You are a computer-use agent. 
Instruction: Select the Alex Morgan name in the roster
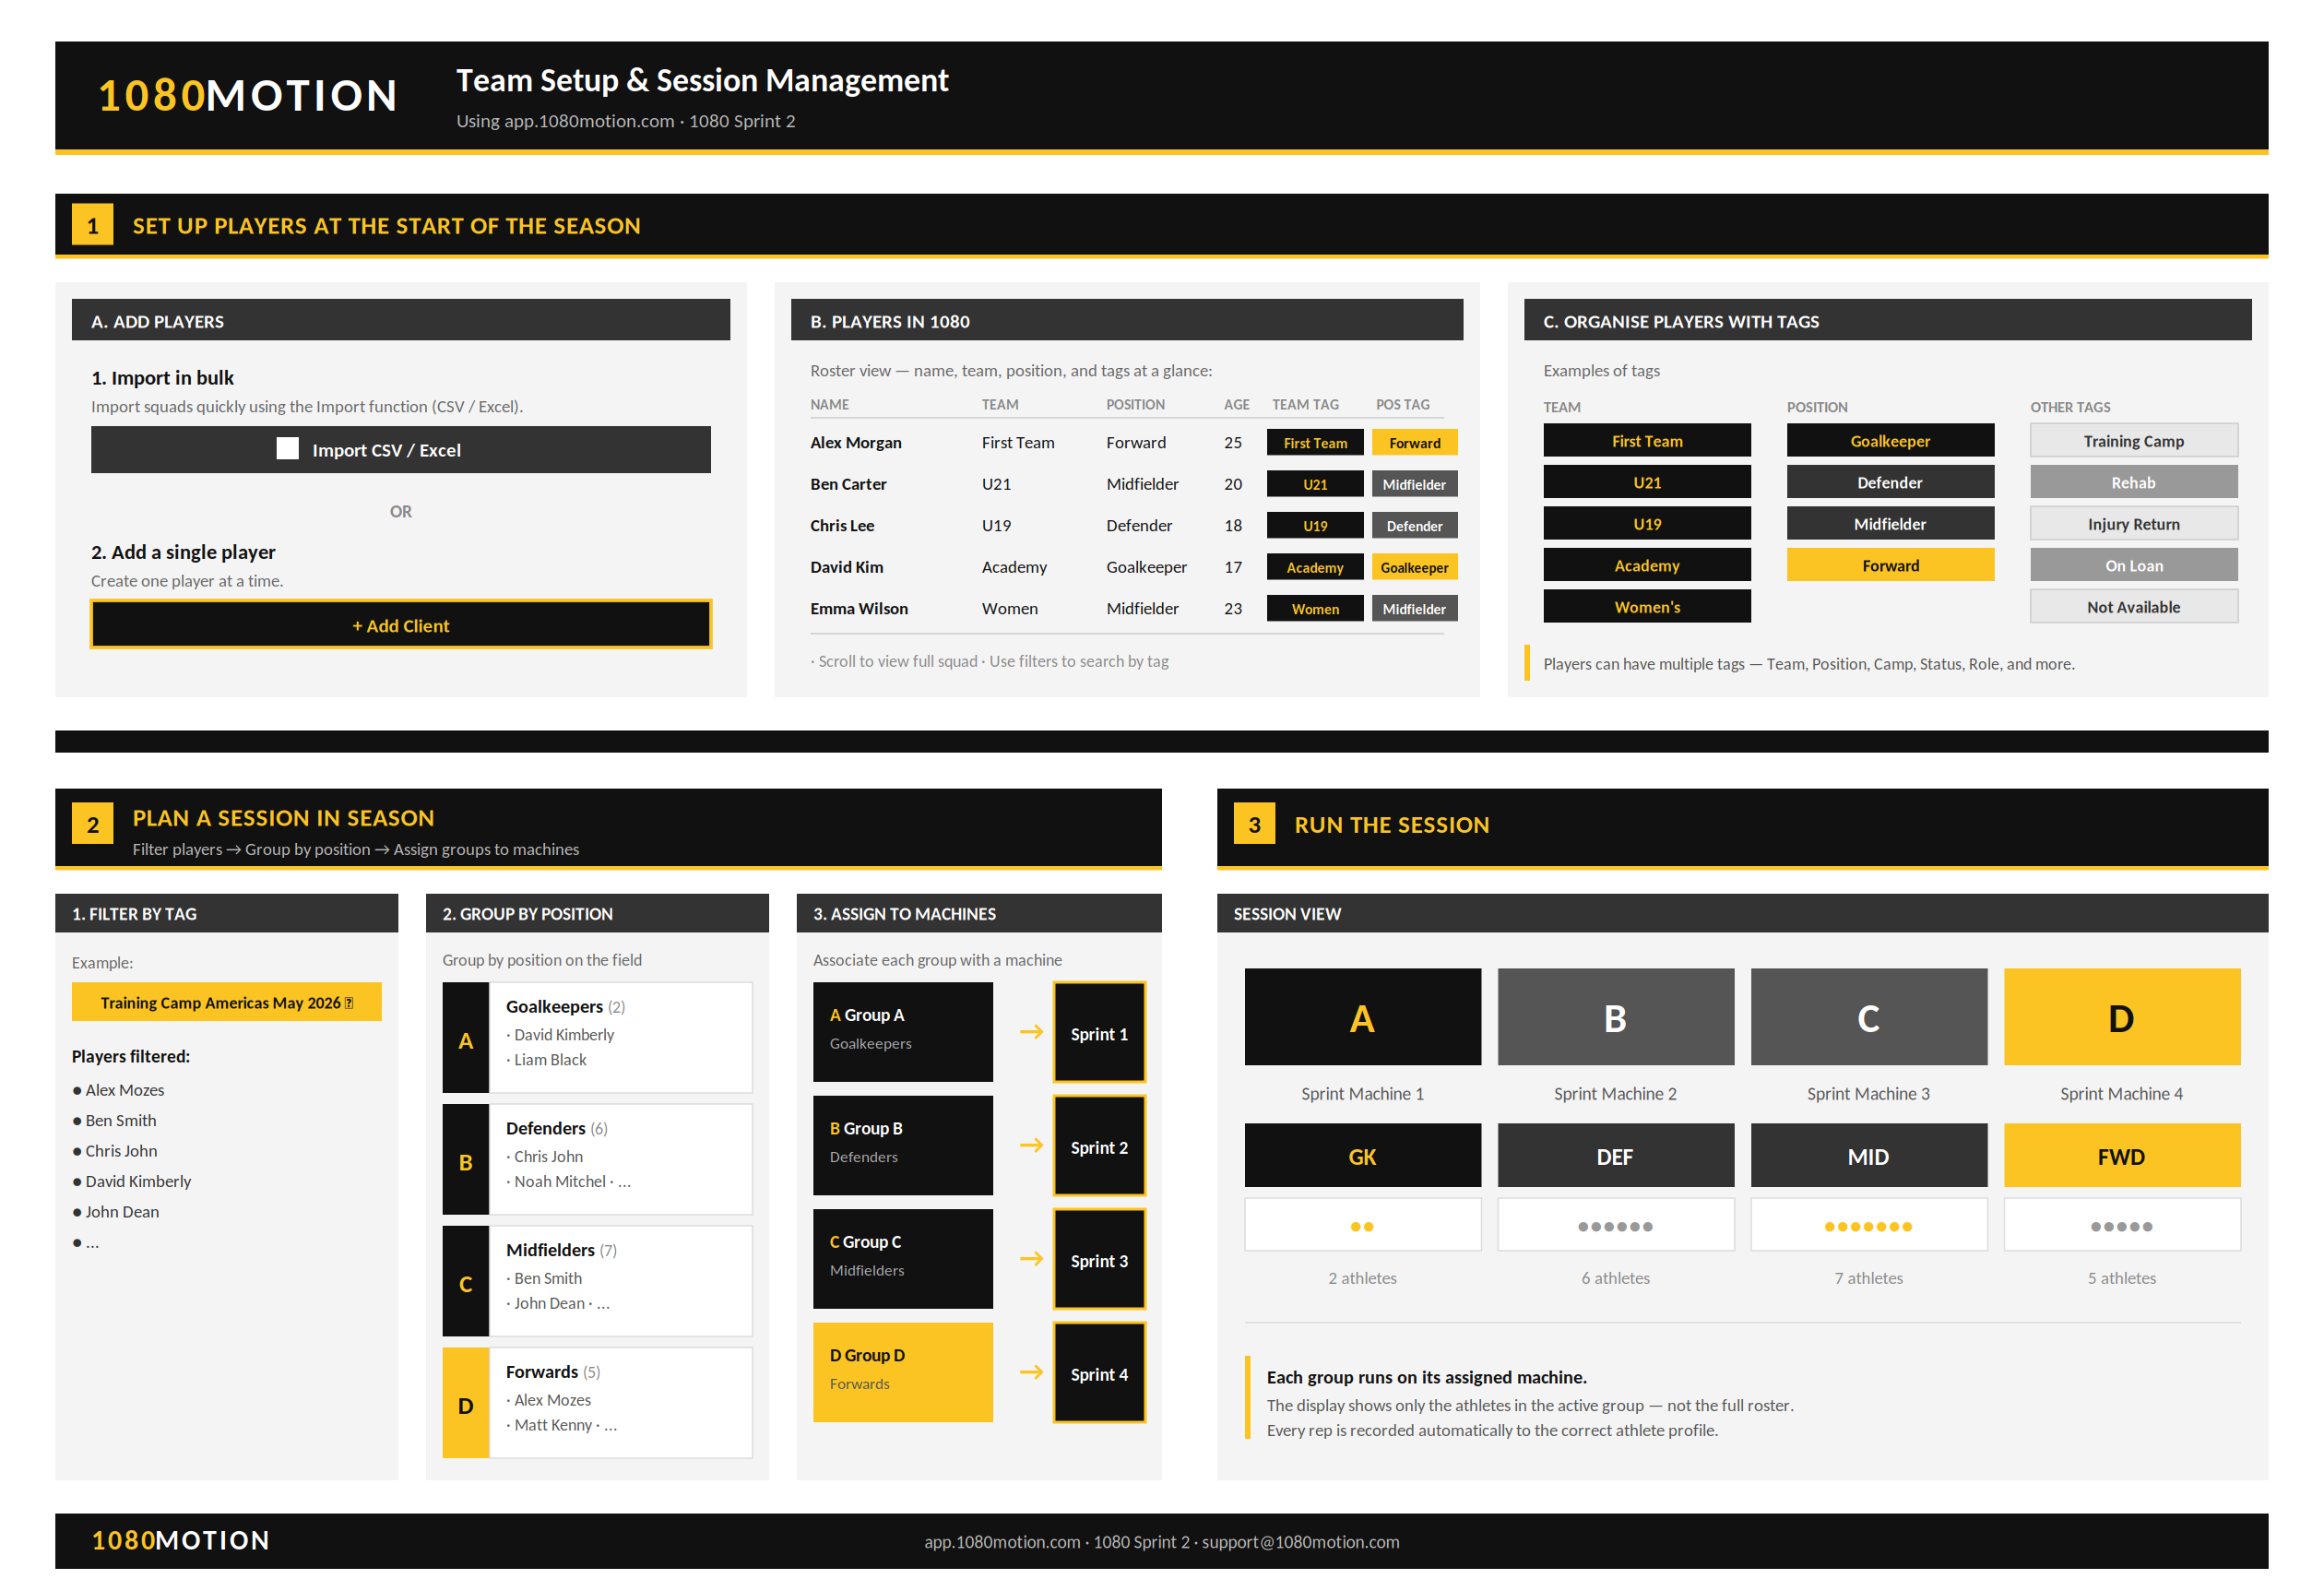(855, 442)
